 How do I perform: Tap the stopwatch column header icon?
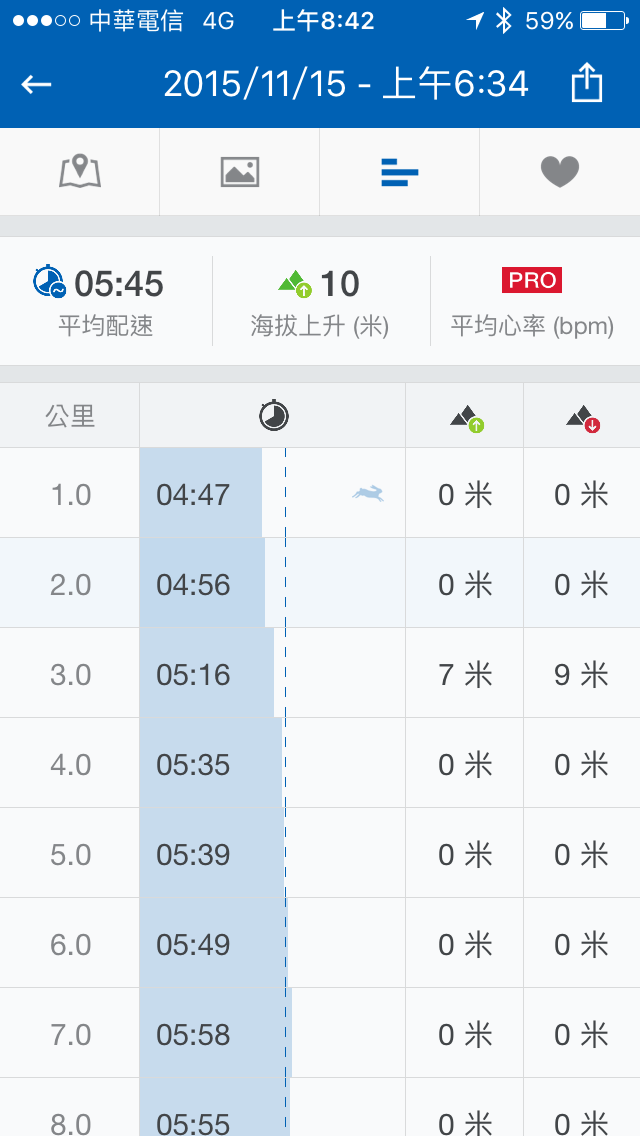click(x=274, y=416)
